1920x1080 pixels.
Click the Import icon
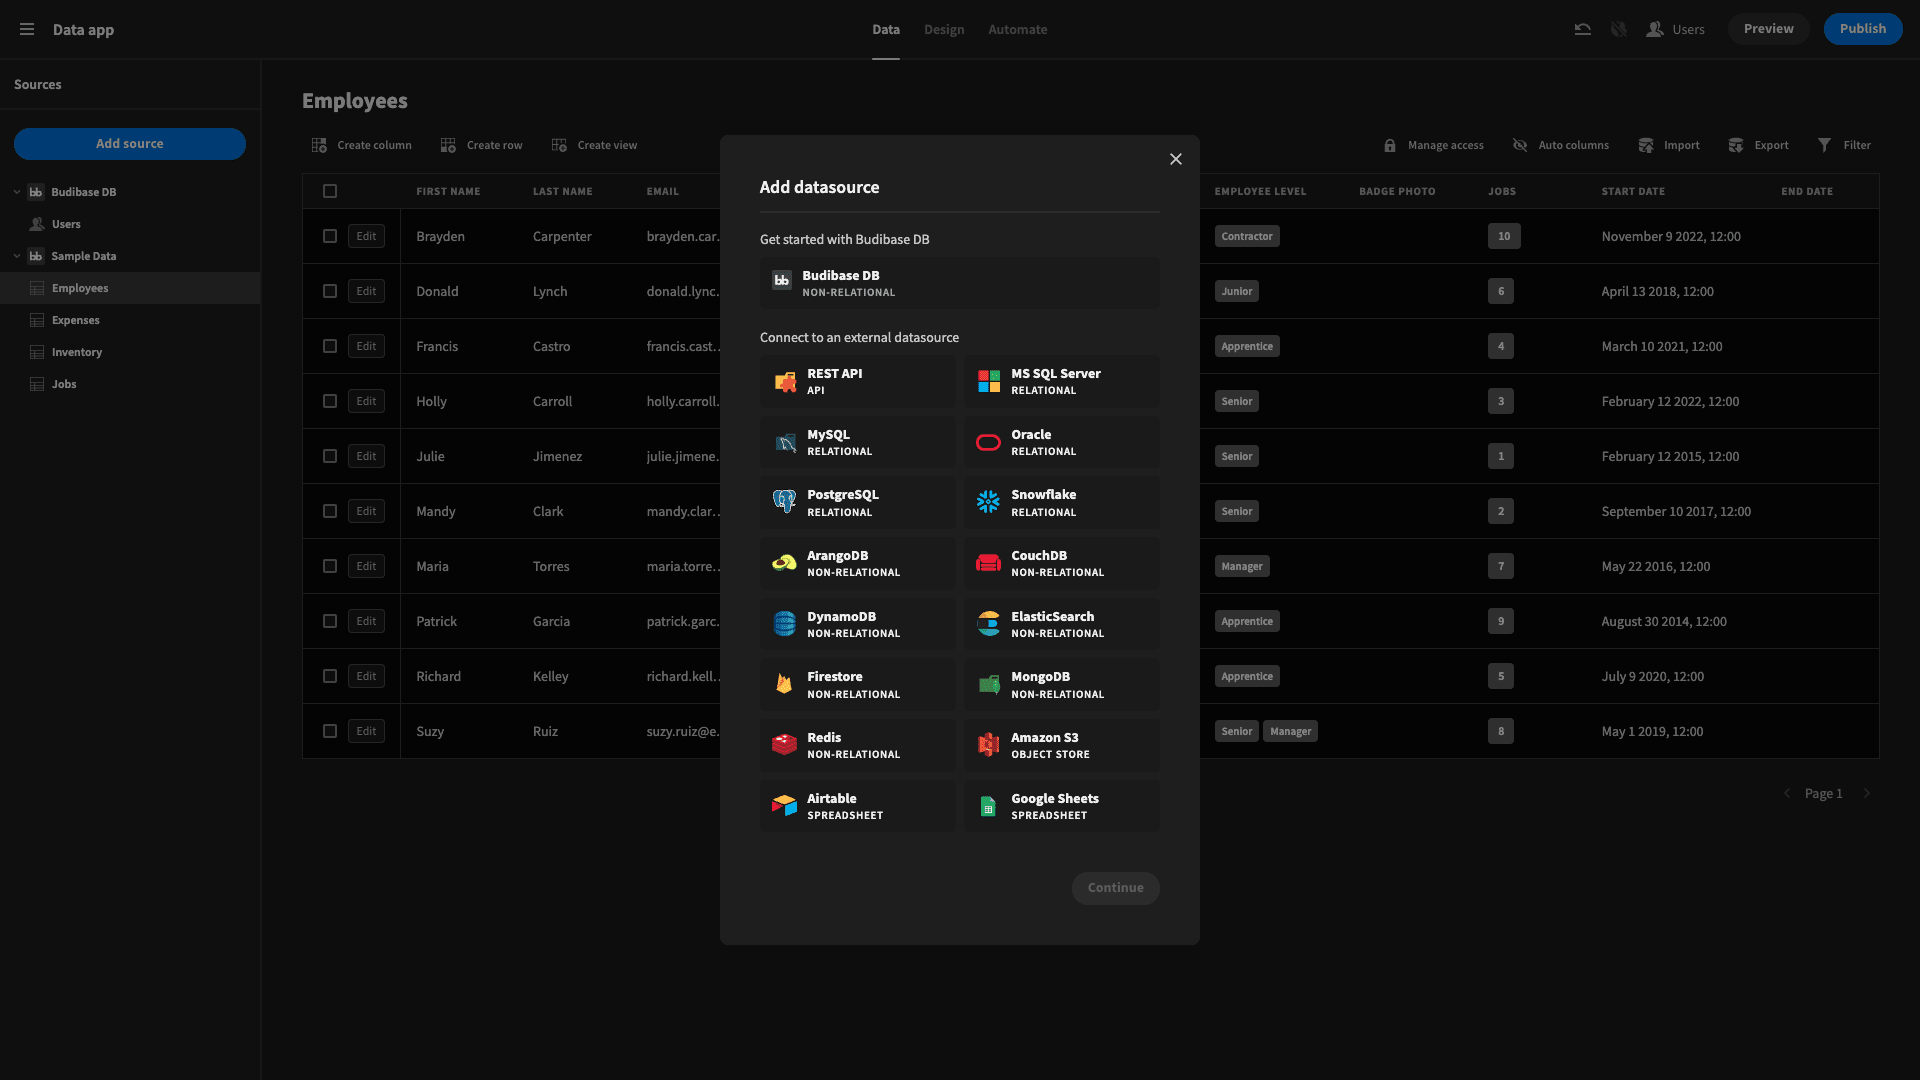point(1645,145)
